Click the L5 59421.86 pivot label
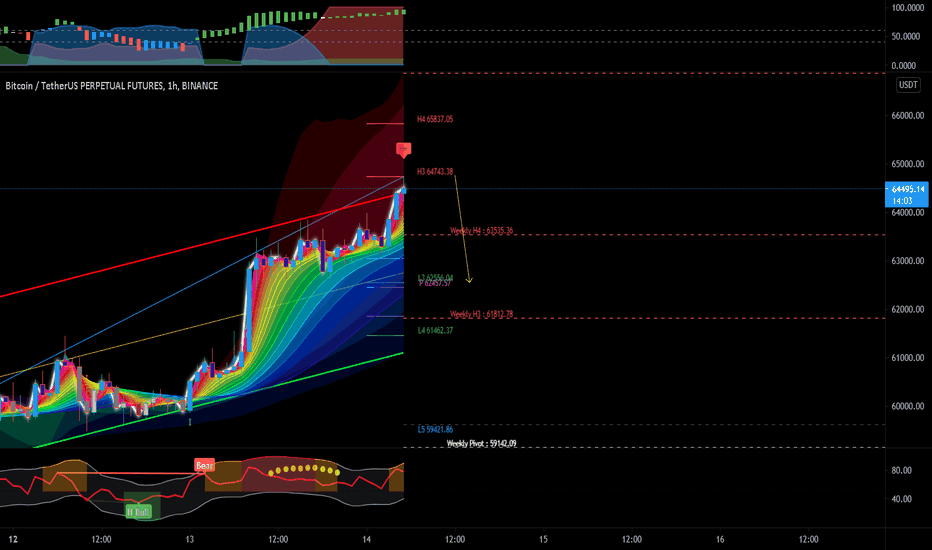 [x=435, y=429]
